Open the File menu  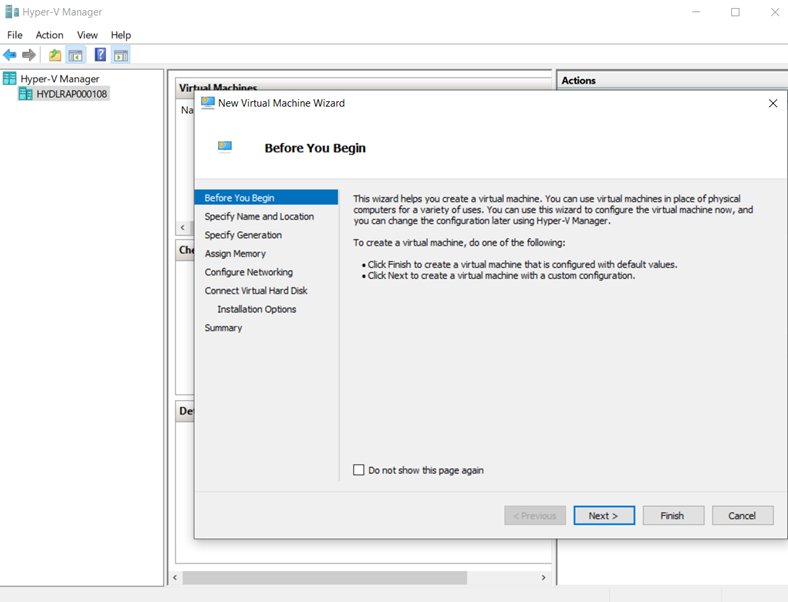[x=15, y=35]
